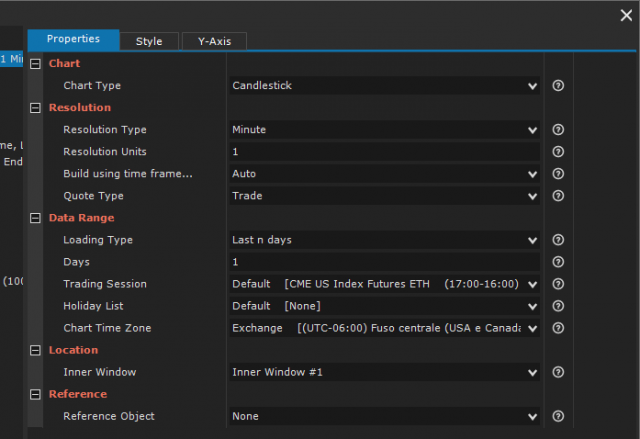The width and height of the screenshot is (640, 439).
Task: Open the Resolution Type Minute dropdown
Action: pyautogui.click(x=385, y=130)
